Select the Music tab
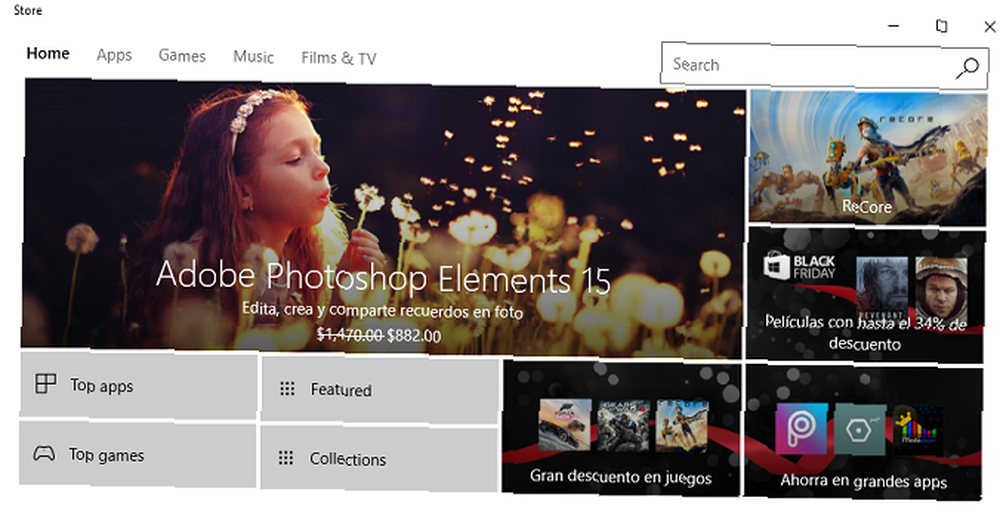This screenshot has height=516, width=1000. (x=253, y=57)
